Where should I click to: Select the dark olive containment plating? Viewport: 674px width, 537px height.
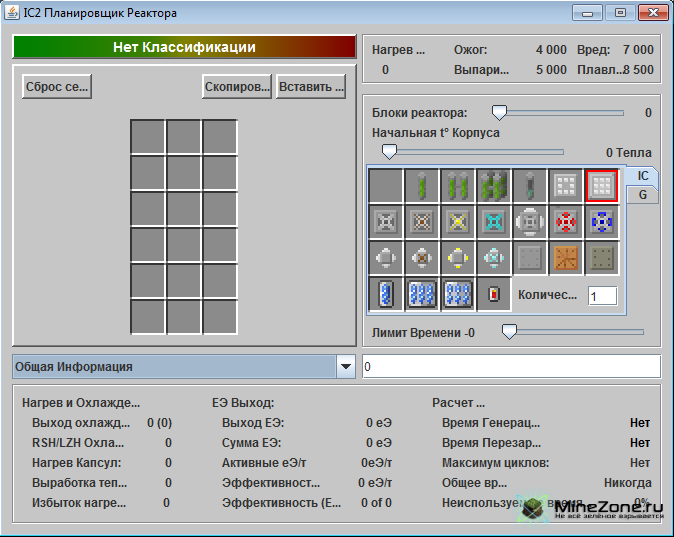[x=602, y=258]
